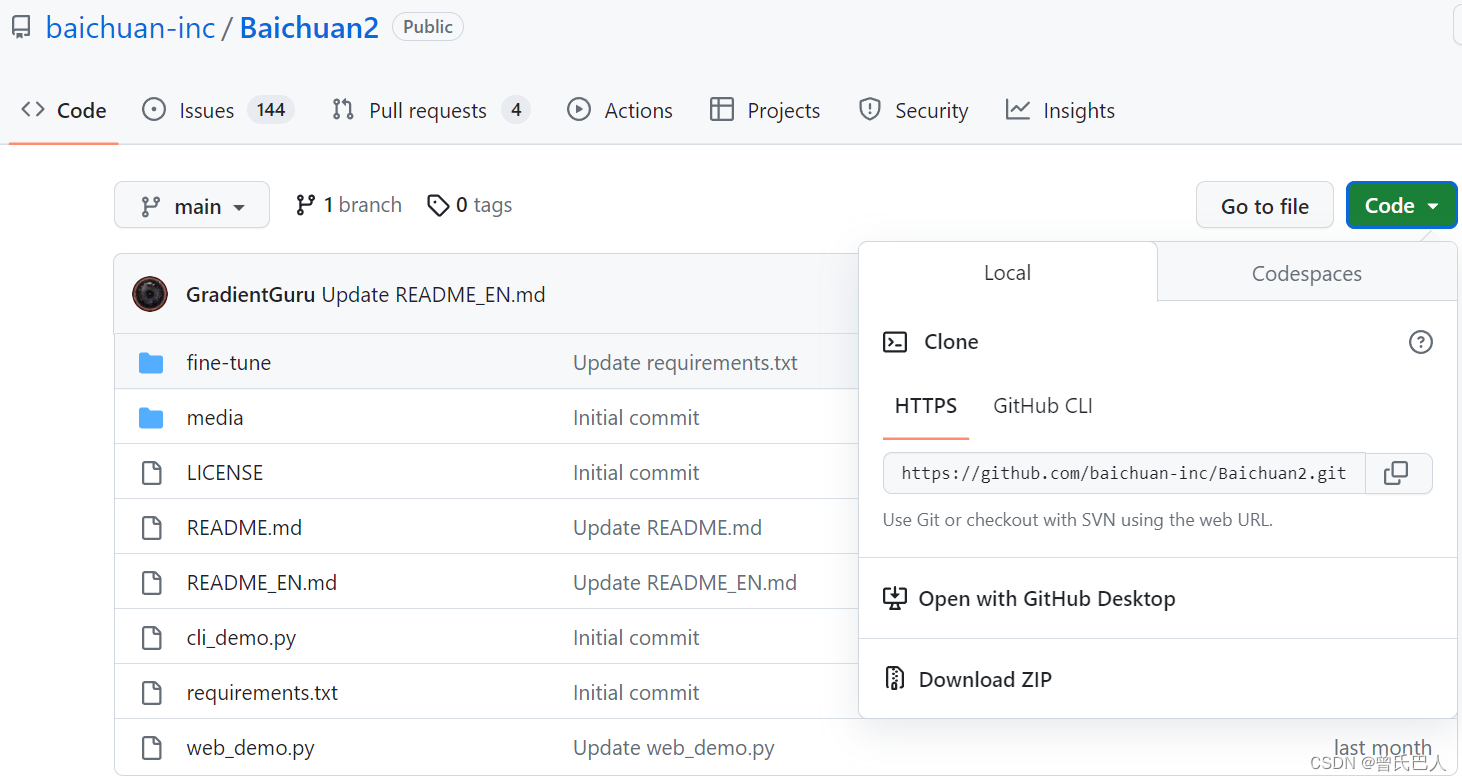This screenshot has height=781, width=1462.
Task: Open the README.md file
Action: (244, 527)
